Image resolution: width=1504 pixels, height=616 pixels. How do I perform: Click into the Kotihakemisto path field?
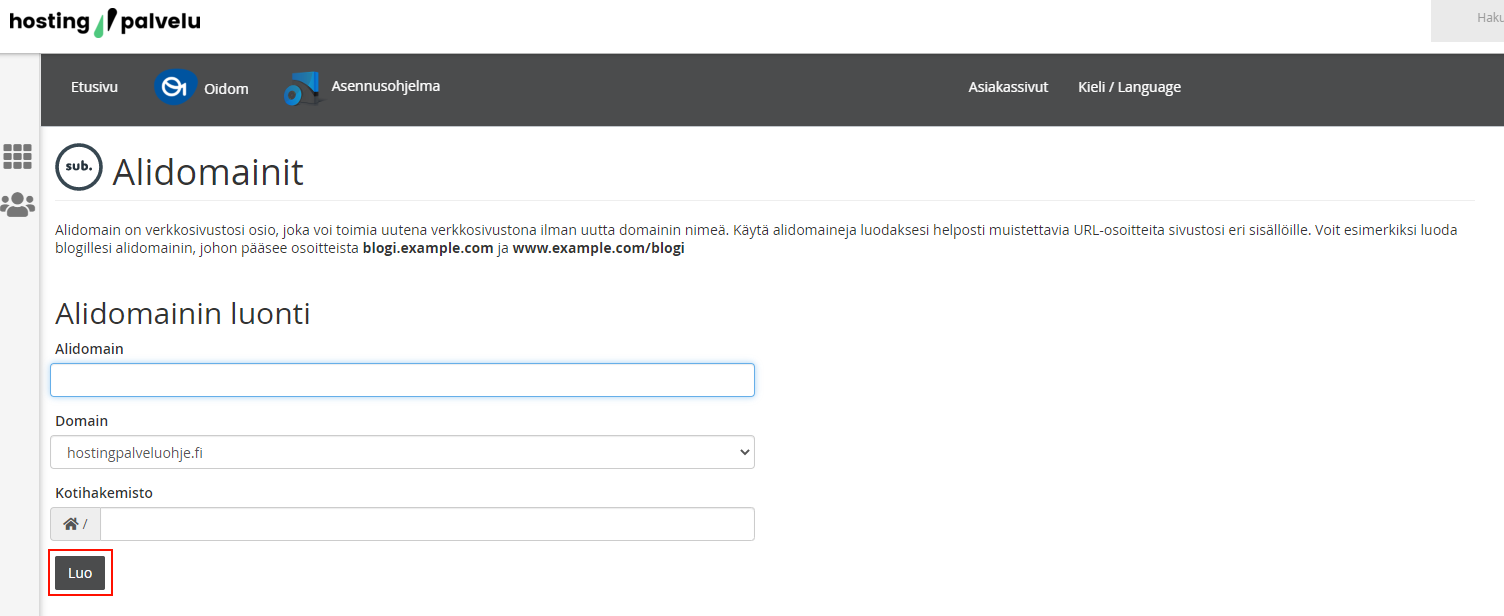[427, 524]
